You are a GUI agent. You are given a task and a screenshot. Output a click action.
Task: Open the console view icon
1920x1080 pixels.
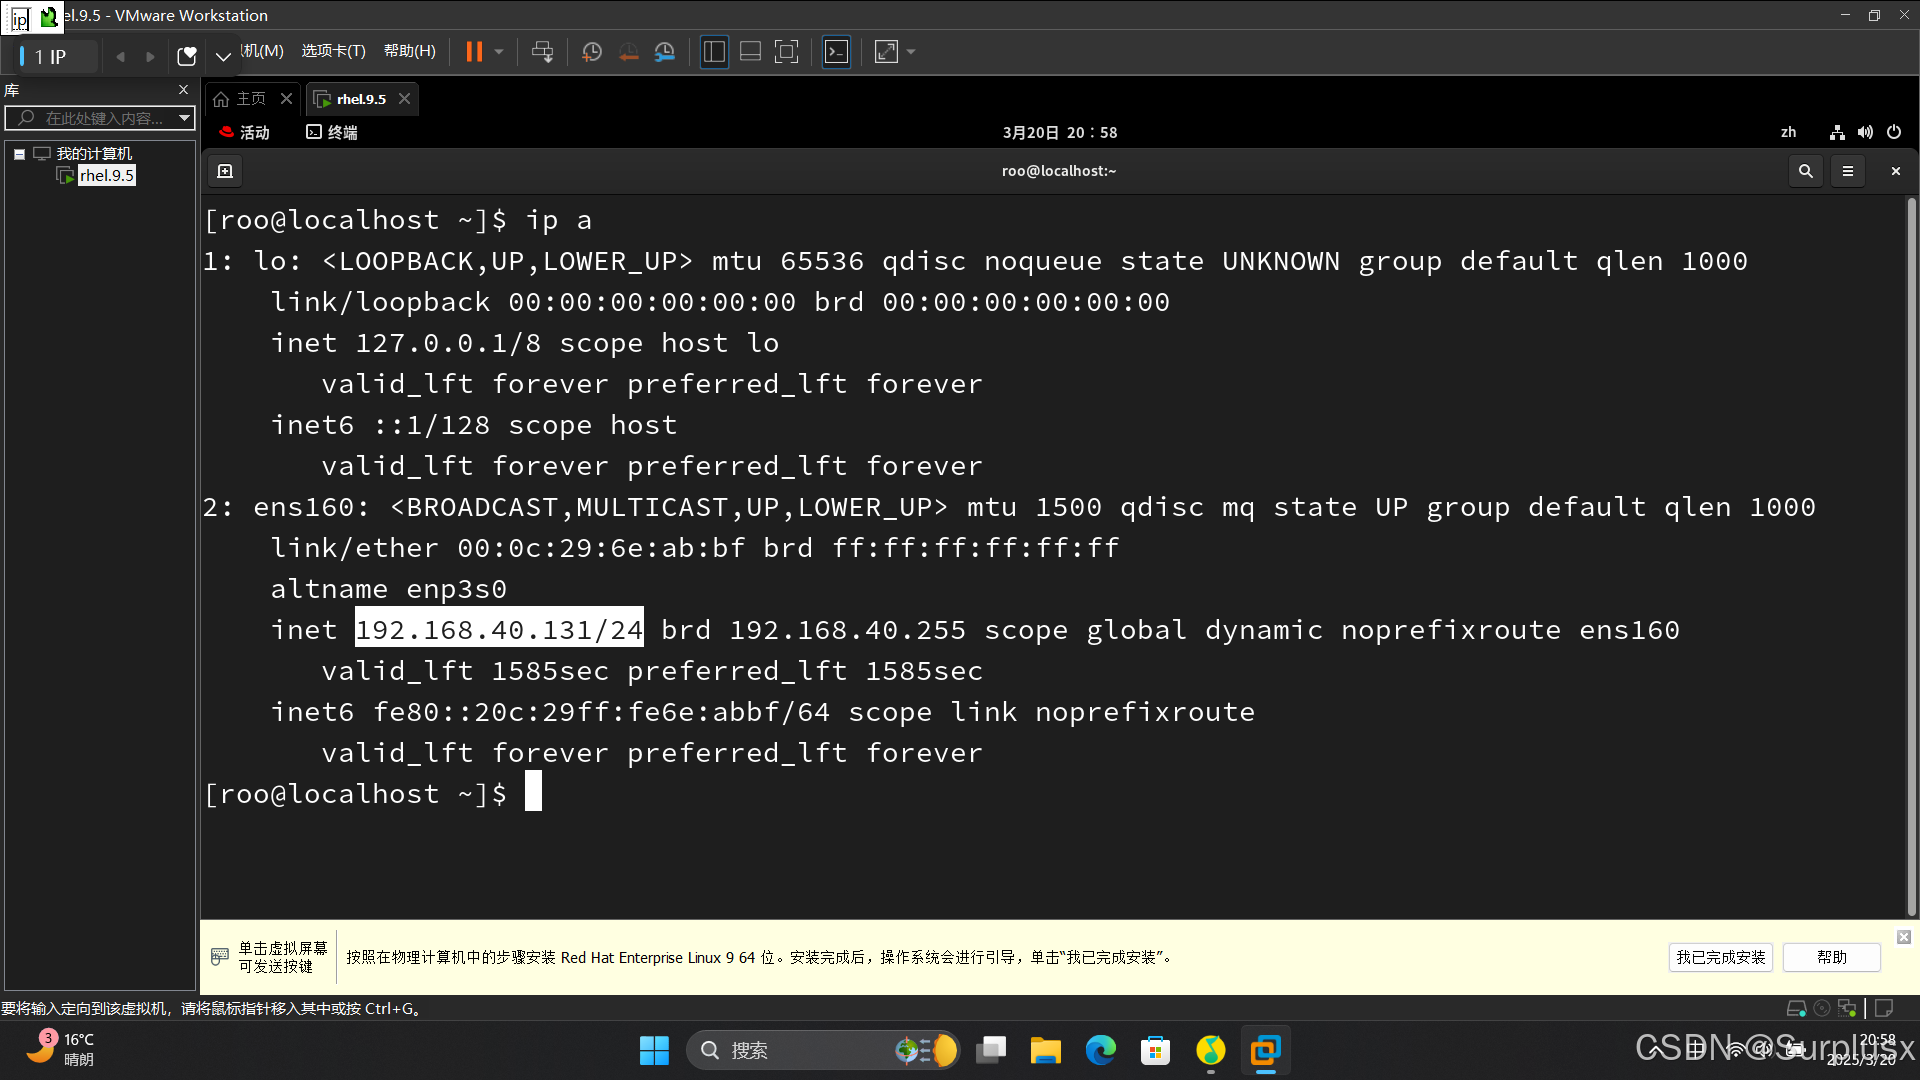tap(836, 52)
